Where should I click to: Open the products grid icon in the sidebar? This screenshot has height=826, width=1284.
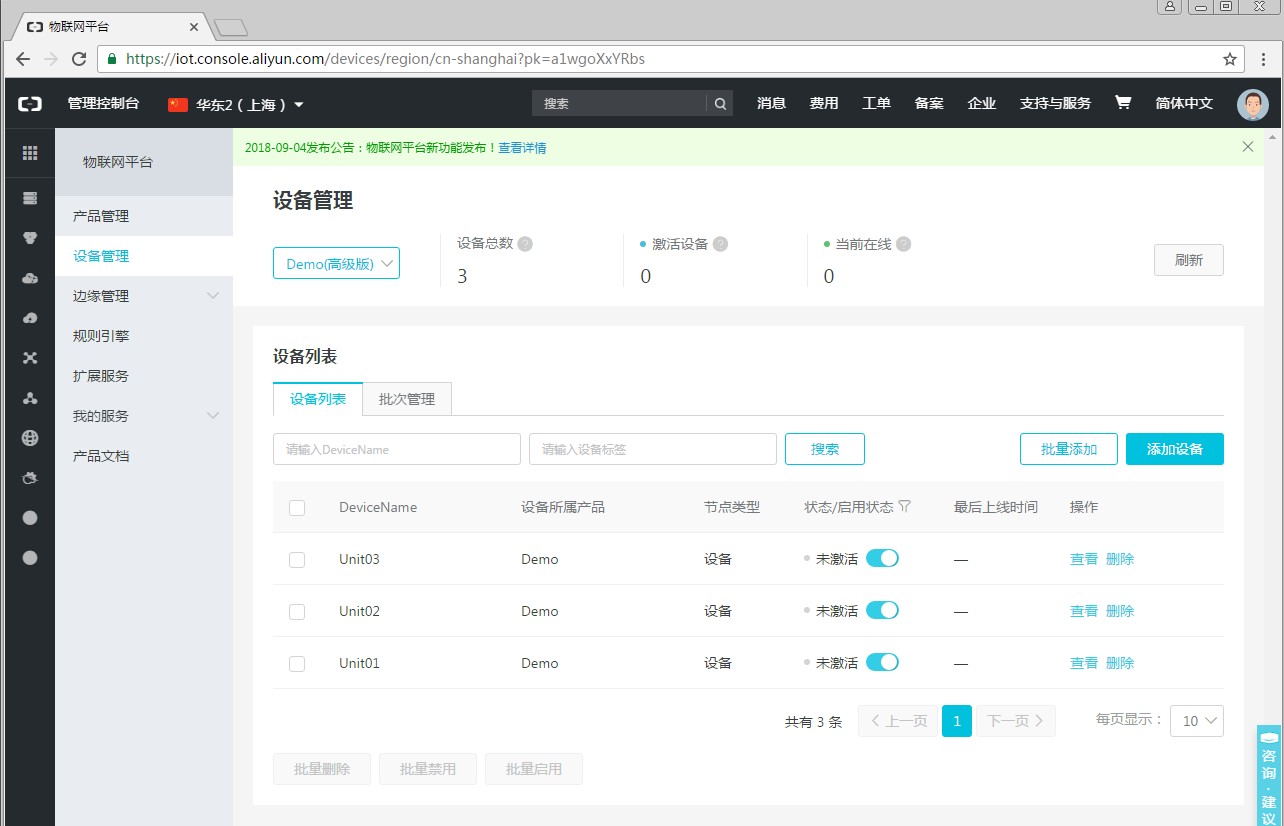pos(30,153)
